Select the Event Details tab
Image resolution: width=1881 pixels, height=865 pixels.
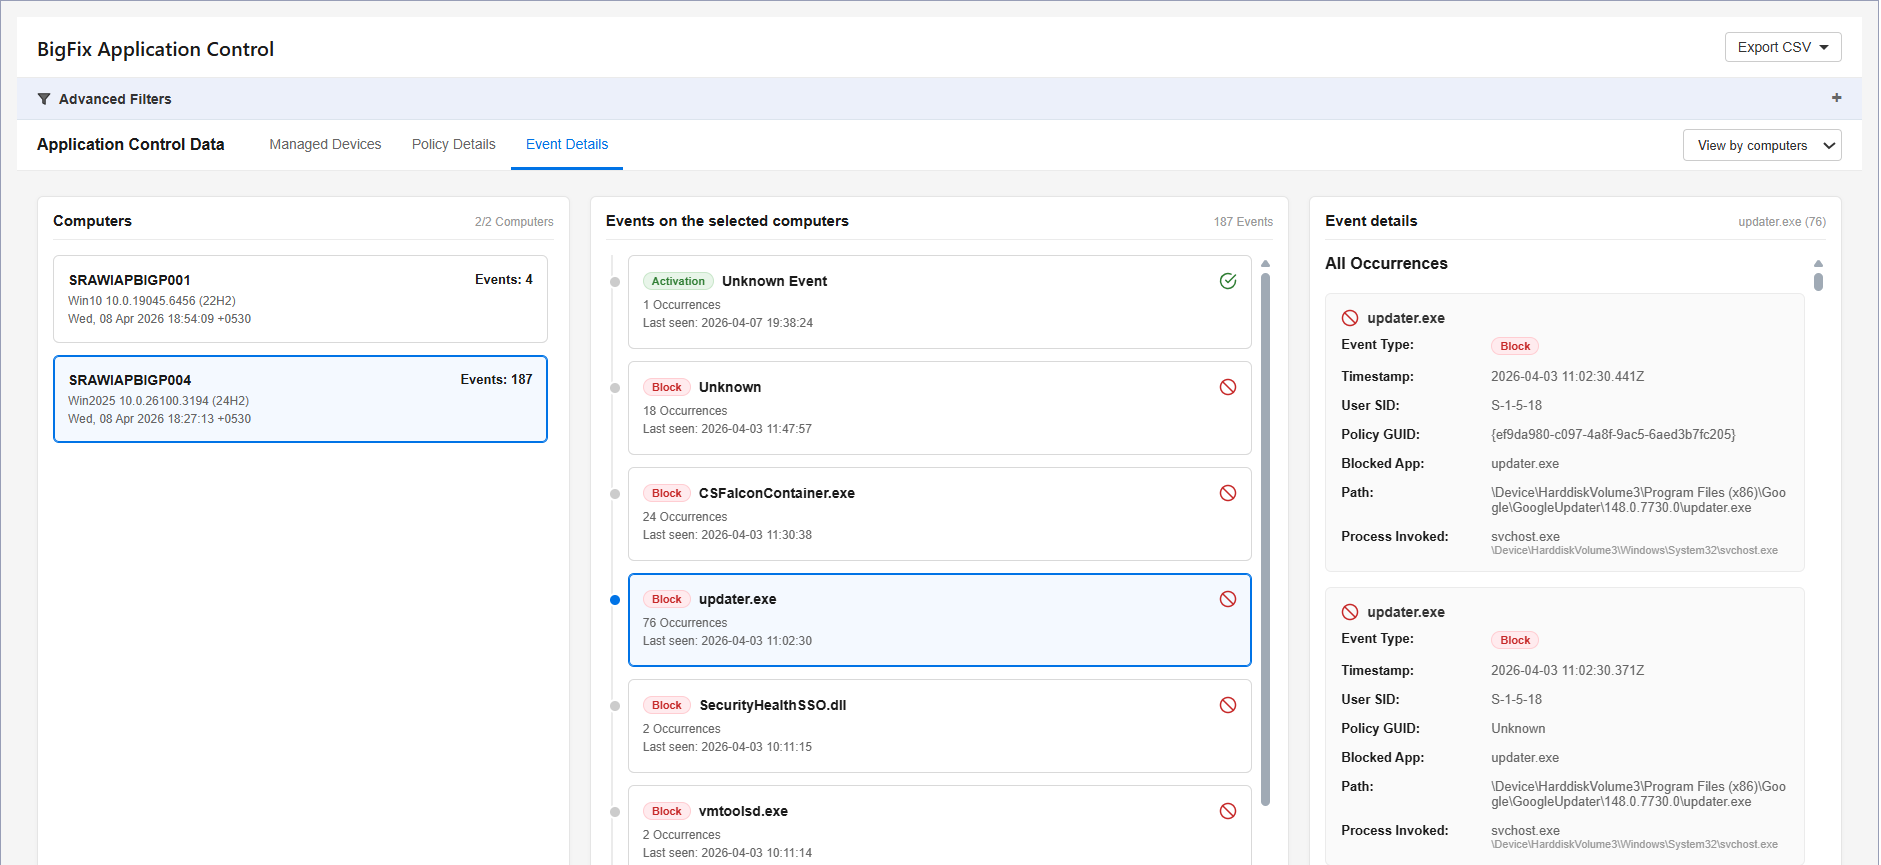(x=567, y=144)
